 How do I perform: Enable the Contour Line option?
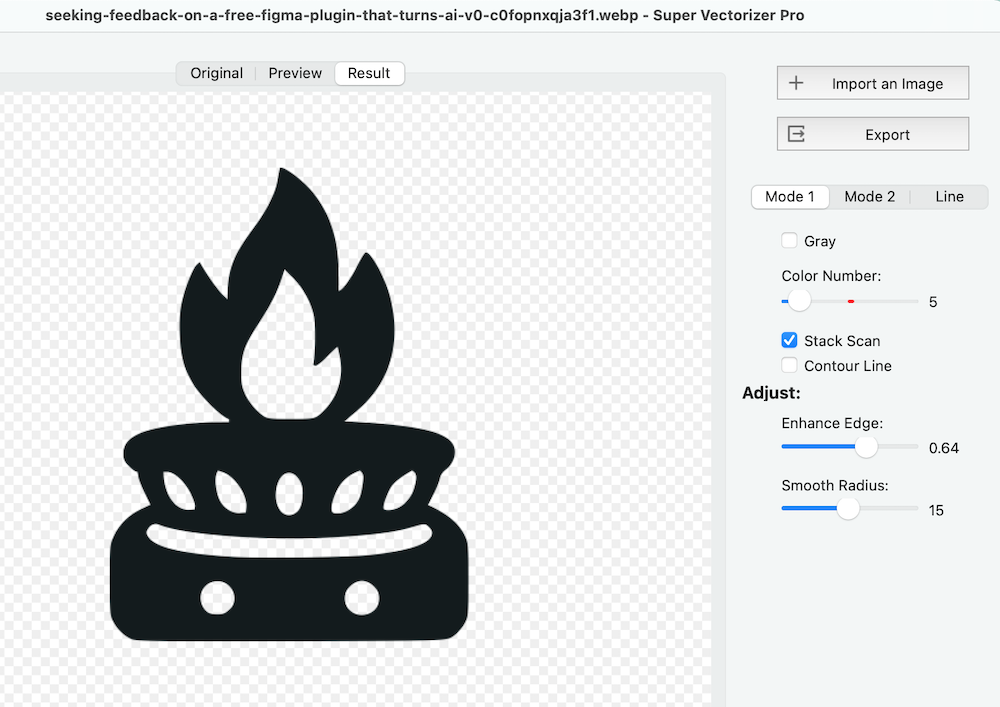coord(789,365)
